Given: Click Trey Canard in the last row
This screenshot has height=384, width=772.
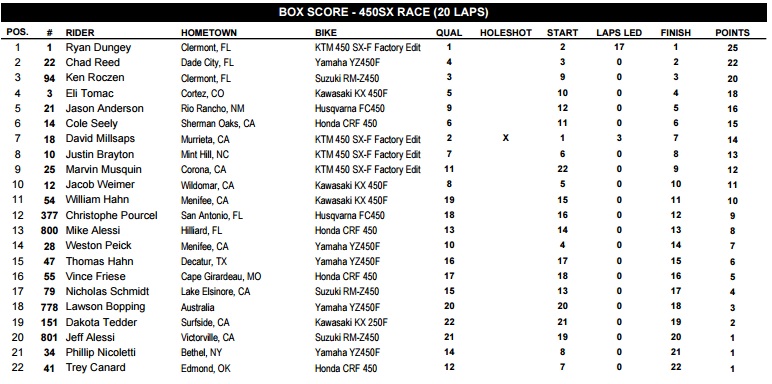Looking at the screenshot, I should 96,368.
